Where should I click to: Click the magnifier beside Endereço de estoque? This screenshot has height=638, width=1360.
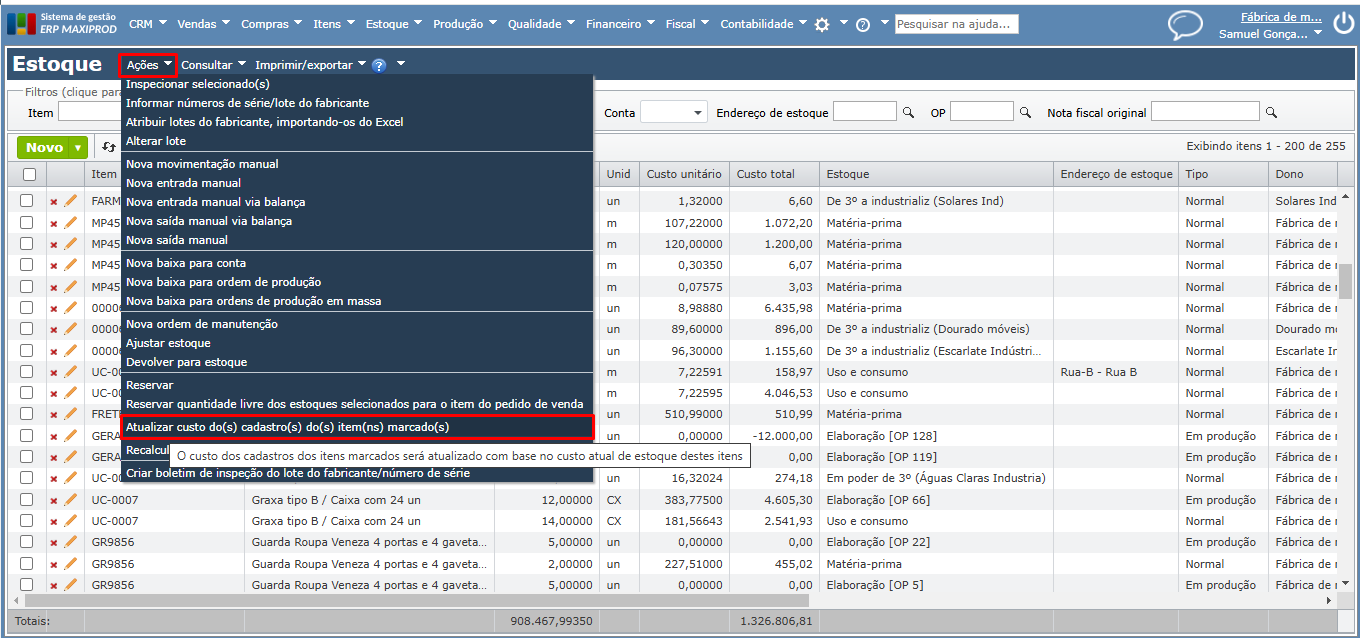(x=908, y=113)
